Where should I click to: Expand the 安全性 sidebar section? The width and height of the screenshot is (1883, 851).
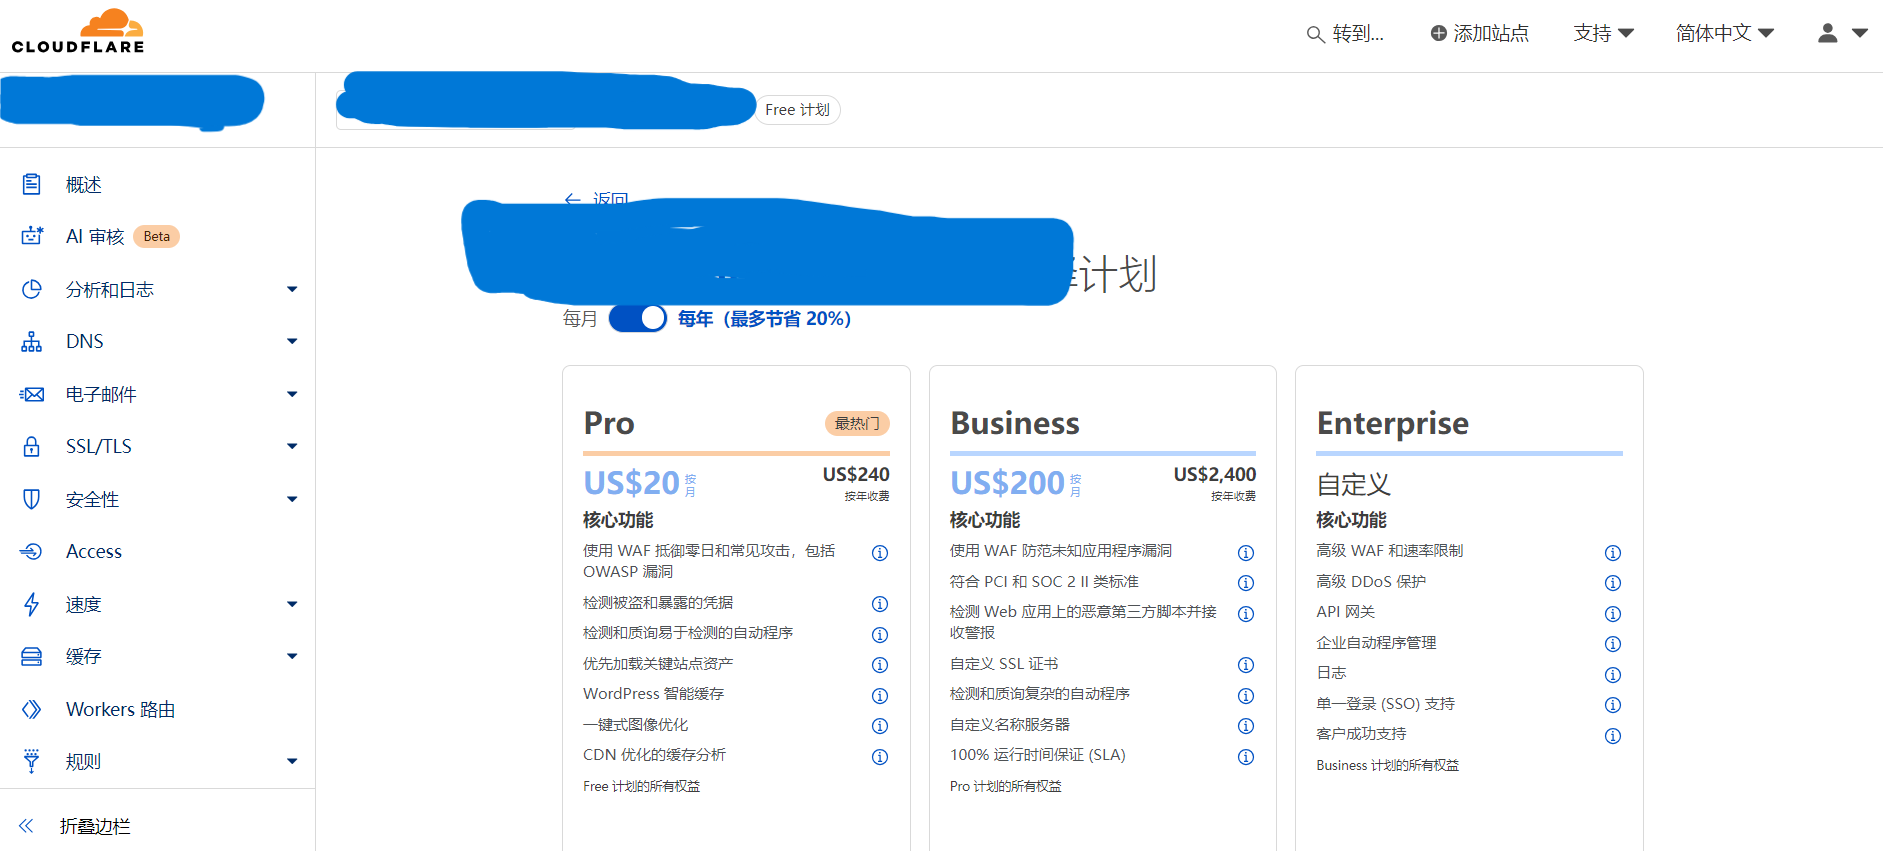(x=292, y=499)
